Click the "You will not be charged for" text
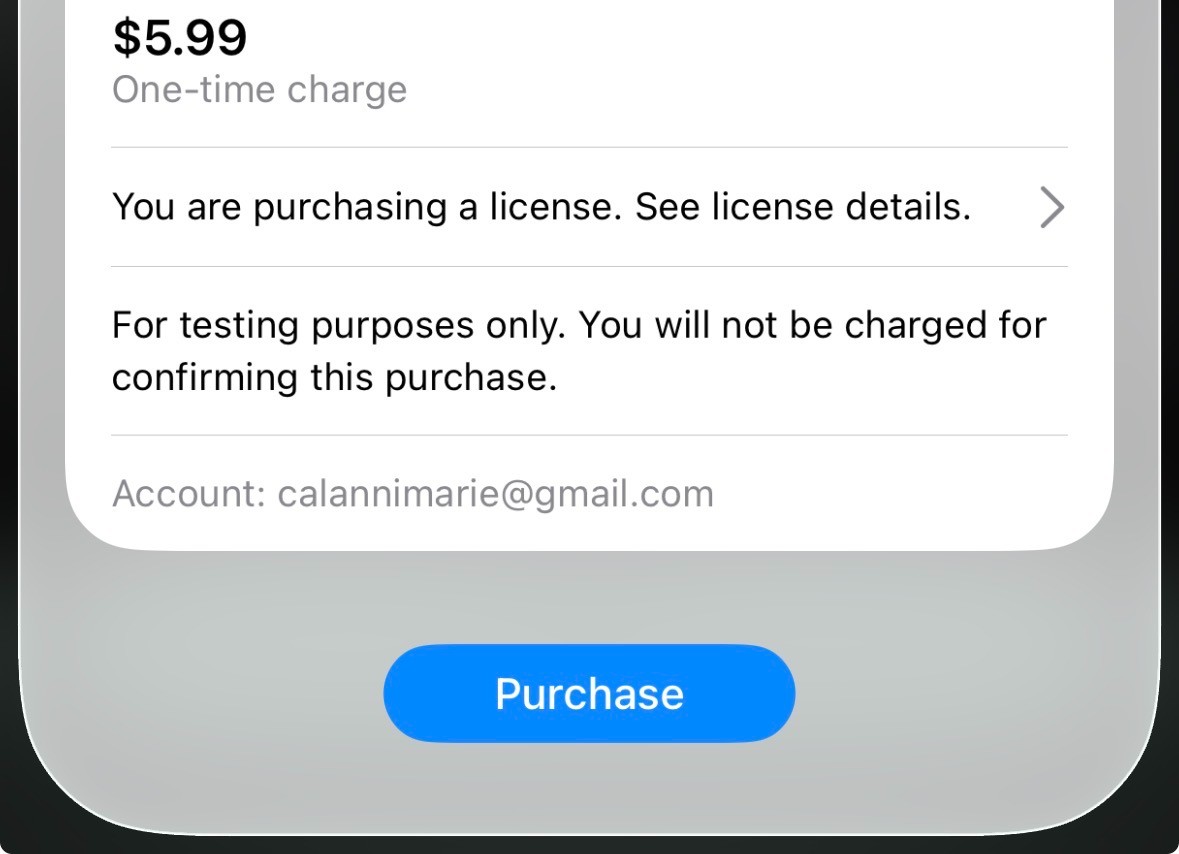This screenshot has width=1179, height=854. (813, 325)
